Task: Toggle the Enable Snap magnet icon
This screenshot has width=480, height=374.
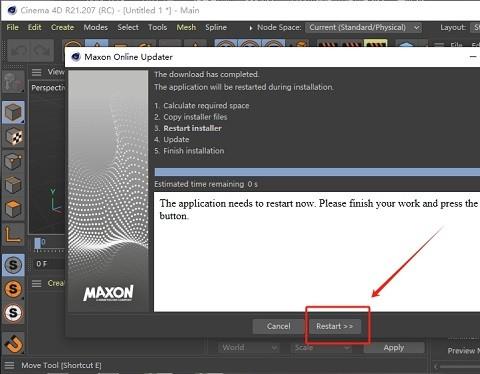Action: (13, 343)
